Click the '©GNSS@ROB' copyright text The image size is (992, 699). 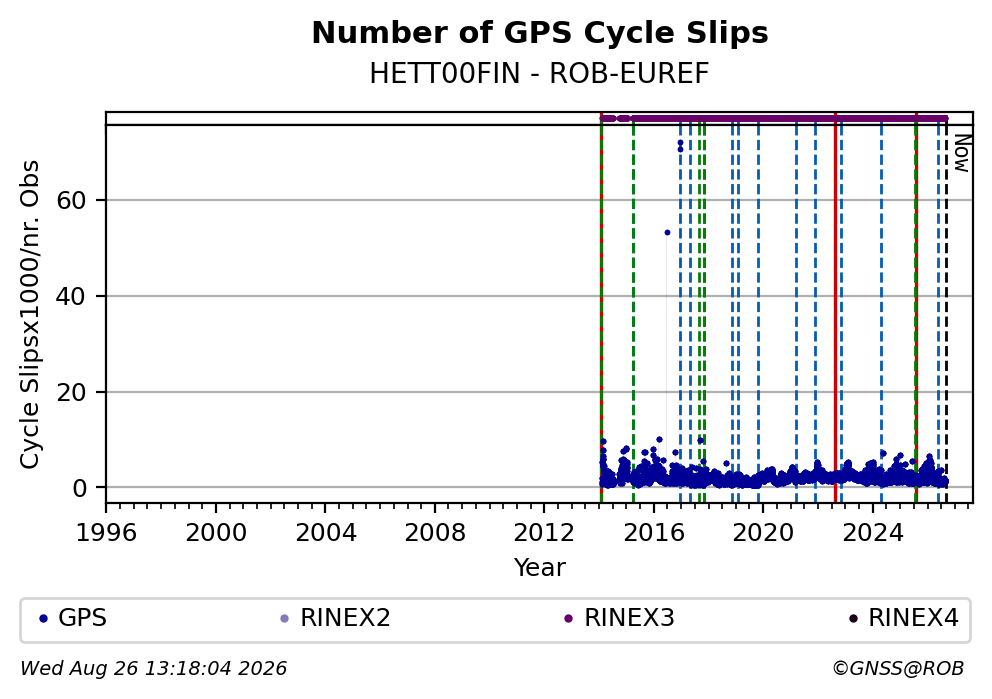coord(898,669)
